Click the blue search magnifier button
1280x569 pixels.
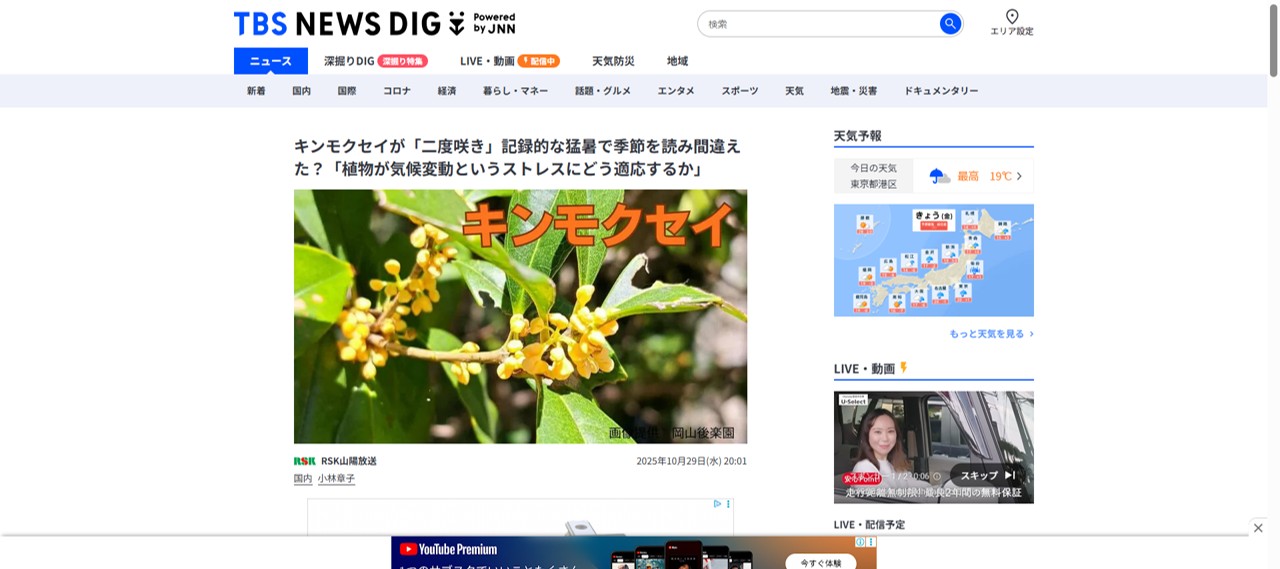(x=949, y=24)
